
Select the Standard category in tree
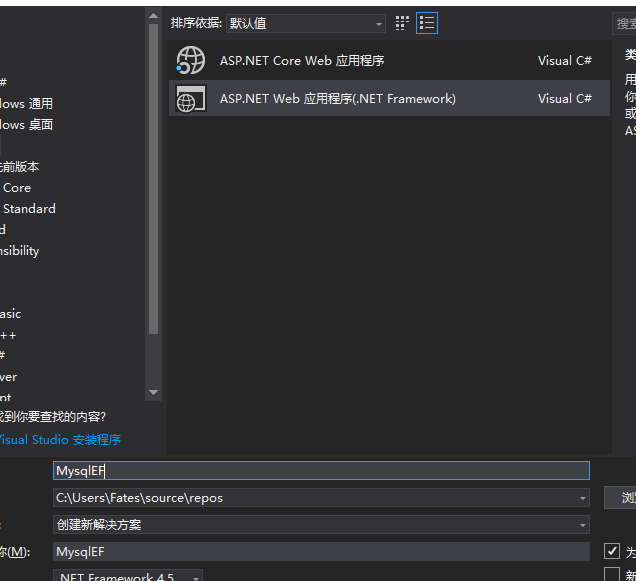point(29,209)
